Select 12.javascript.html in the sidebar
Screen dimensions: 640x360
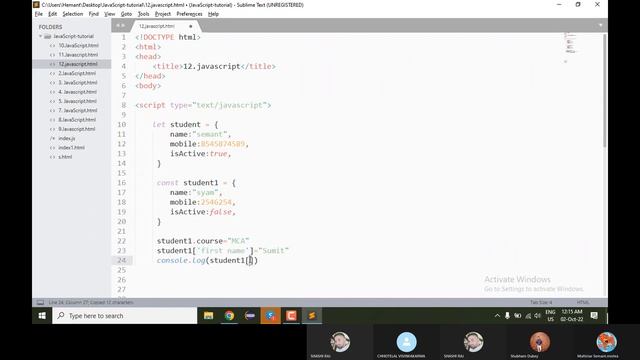pos(78,64)
